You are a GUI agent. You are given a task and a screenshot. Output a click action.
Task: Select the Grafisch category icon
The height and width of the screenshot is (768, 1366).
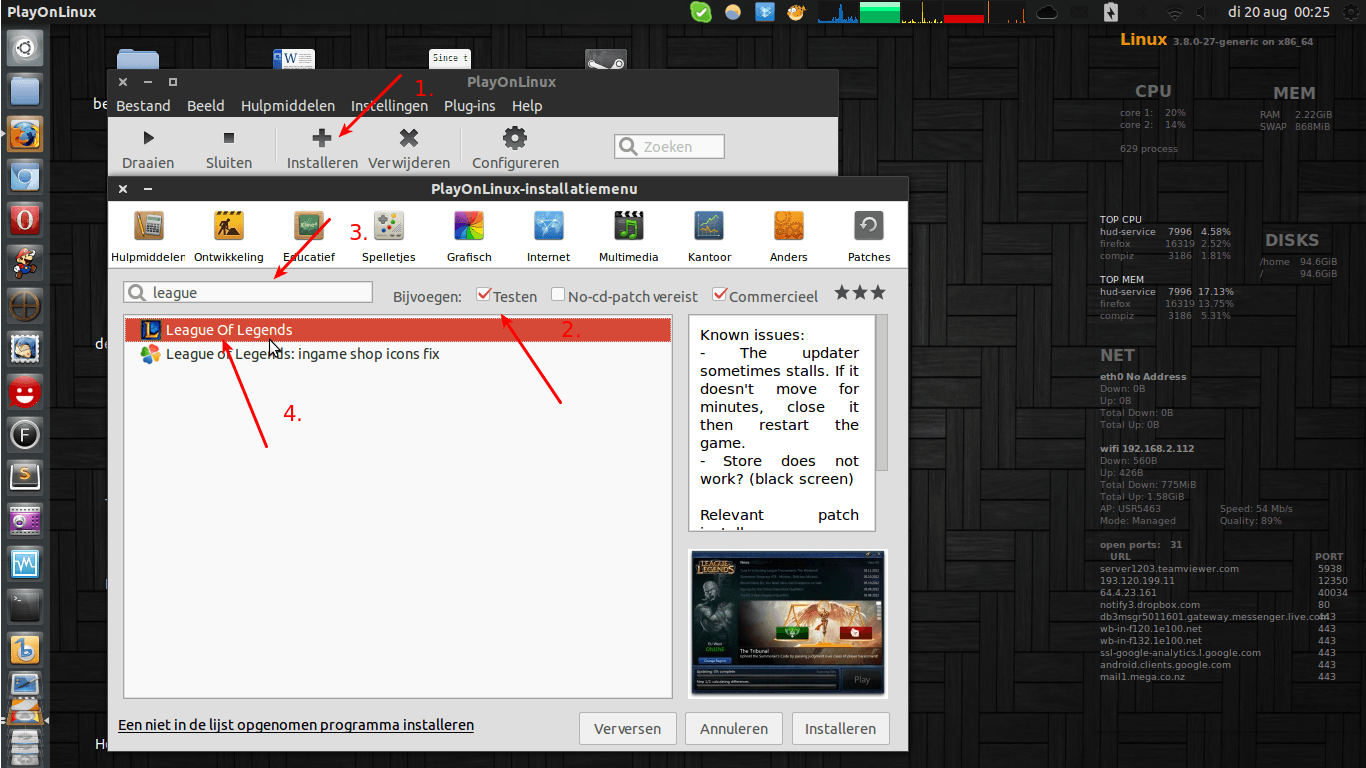(469, 226)
